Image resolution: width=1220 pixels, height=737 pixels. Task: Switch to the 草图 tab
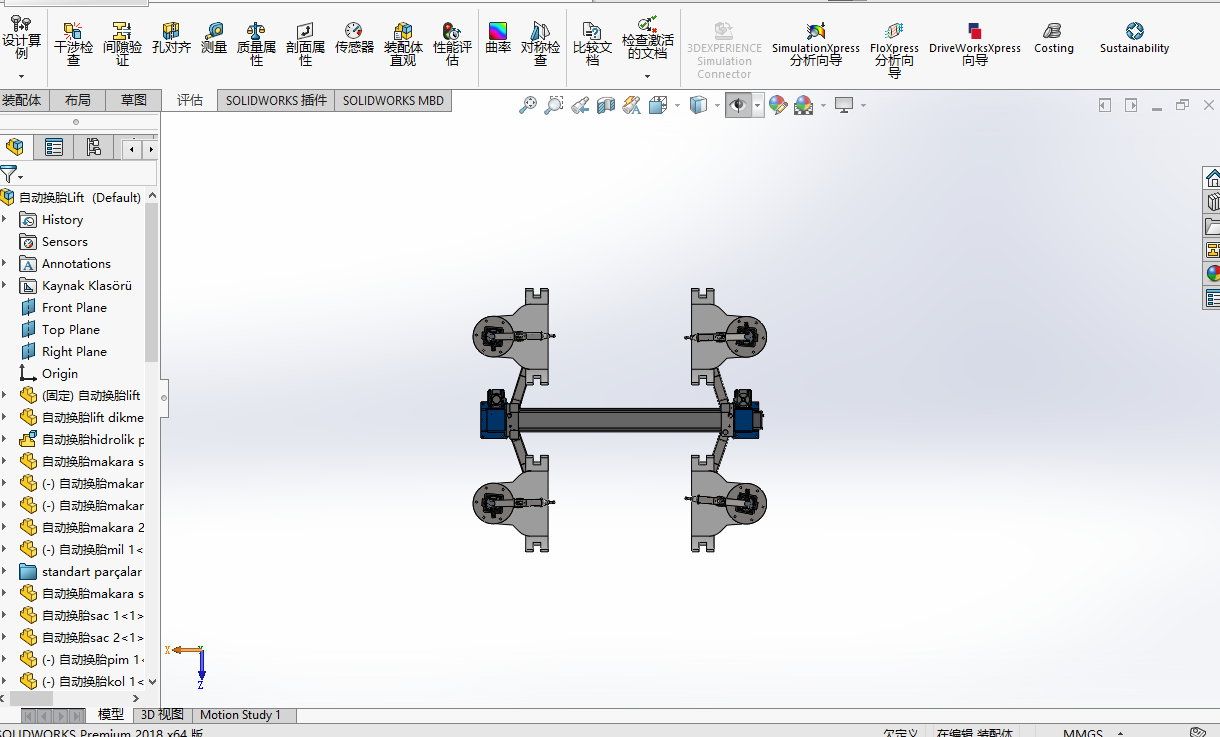[133, 100]
